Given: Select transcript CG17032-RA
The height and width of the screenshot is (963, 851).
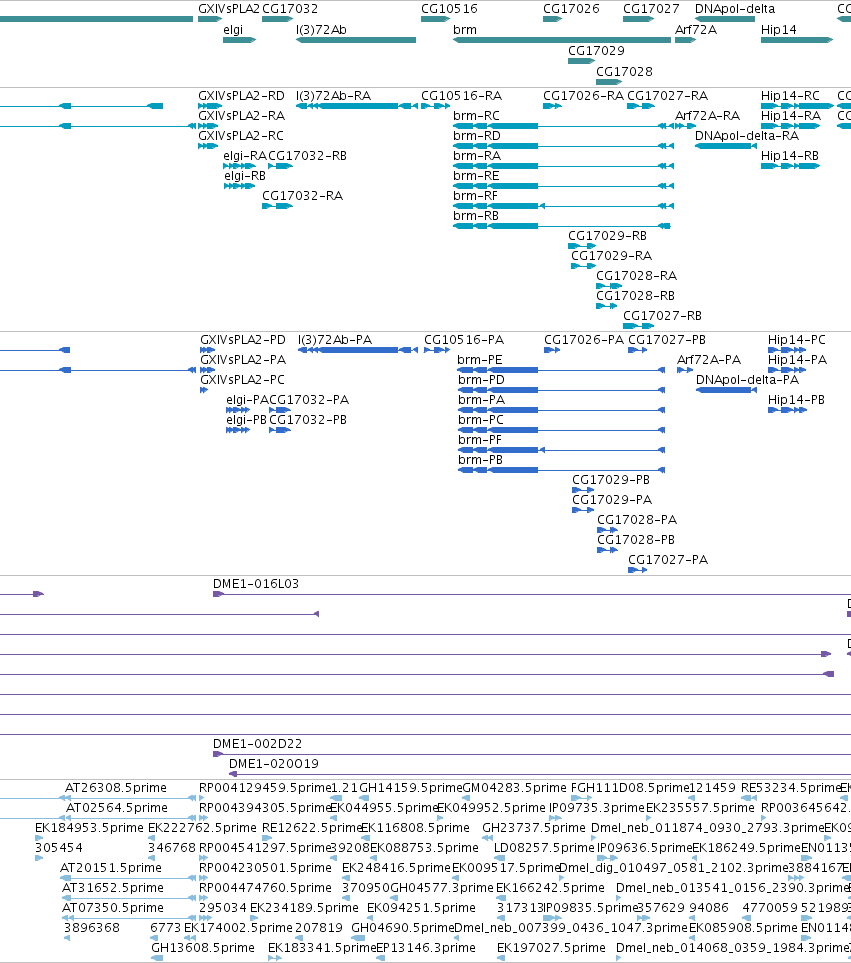Looking at the screenshot, I should point(277,206).
